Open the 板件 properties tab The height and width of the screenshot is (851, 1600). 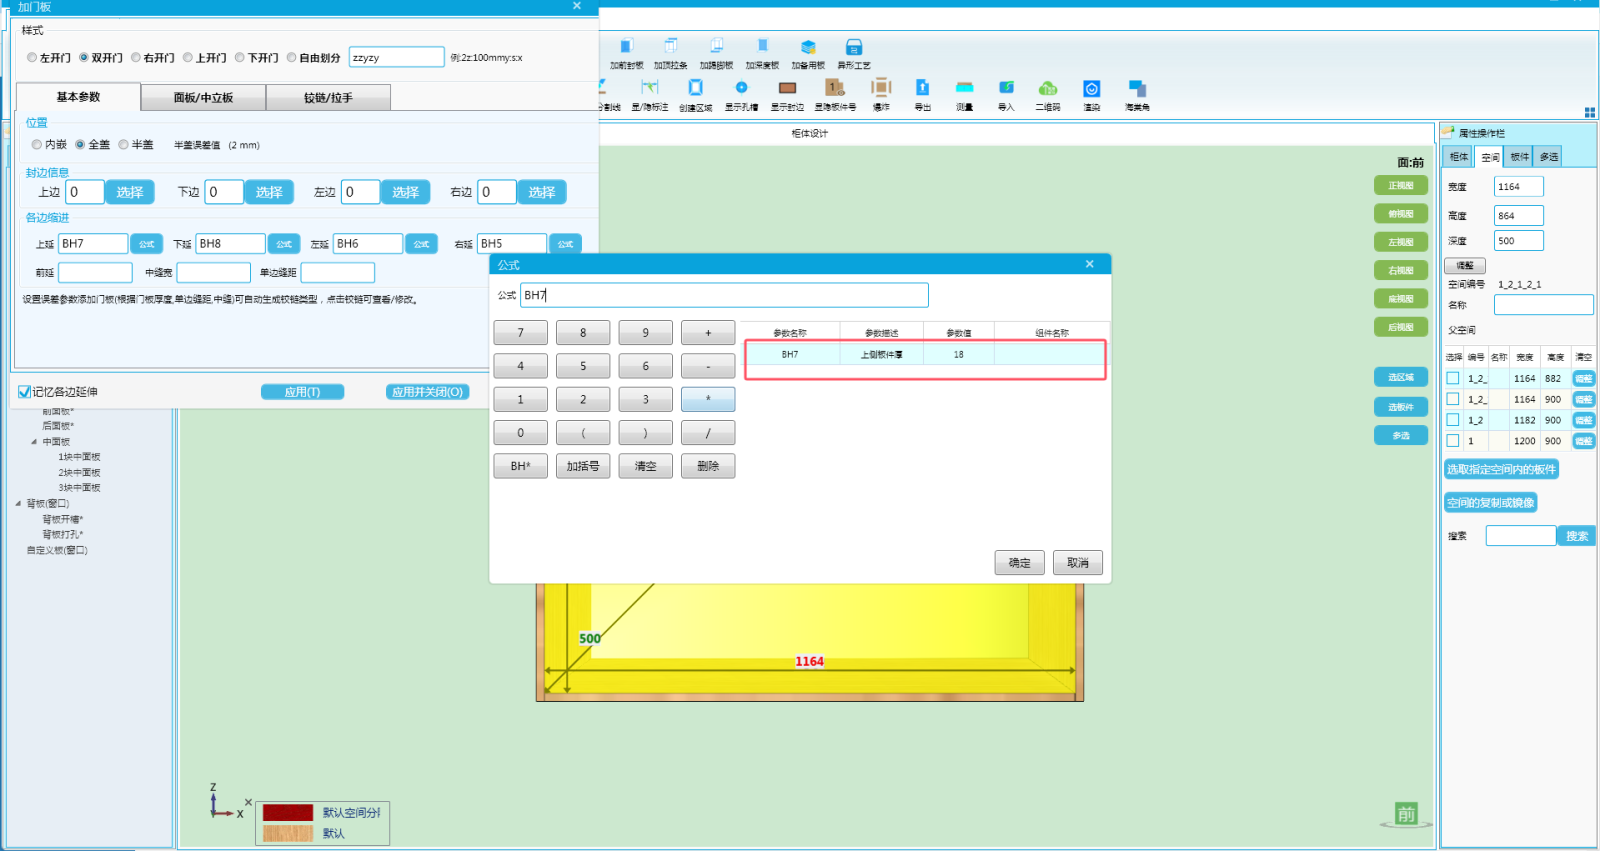tap(1520, 157)
